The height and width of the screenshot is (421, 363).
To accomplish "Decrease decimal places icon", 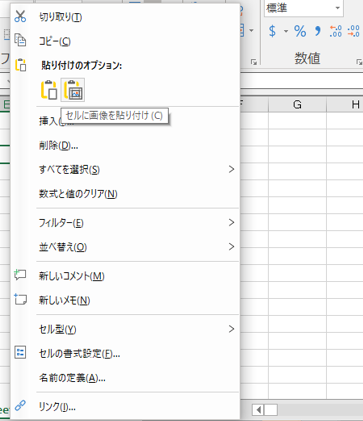I will (353, 31).
